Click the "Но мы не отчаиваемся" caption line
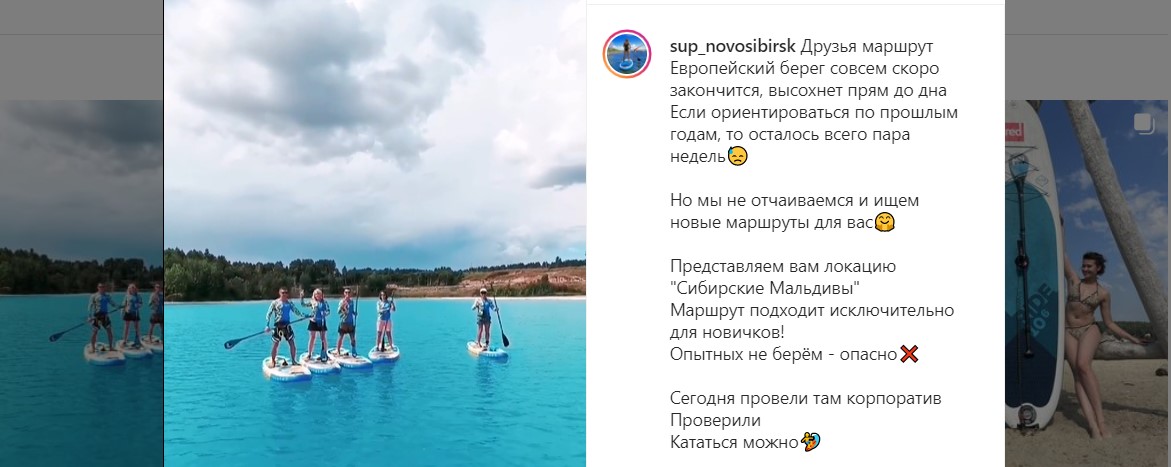This screenshot has height=467, width=1171. (x=795, y=200)
